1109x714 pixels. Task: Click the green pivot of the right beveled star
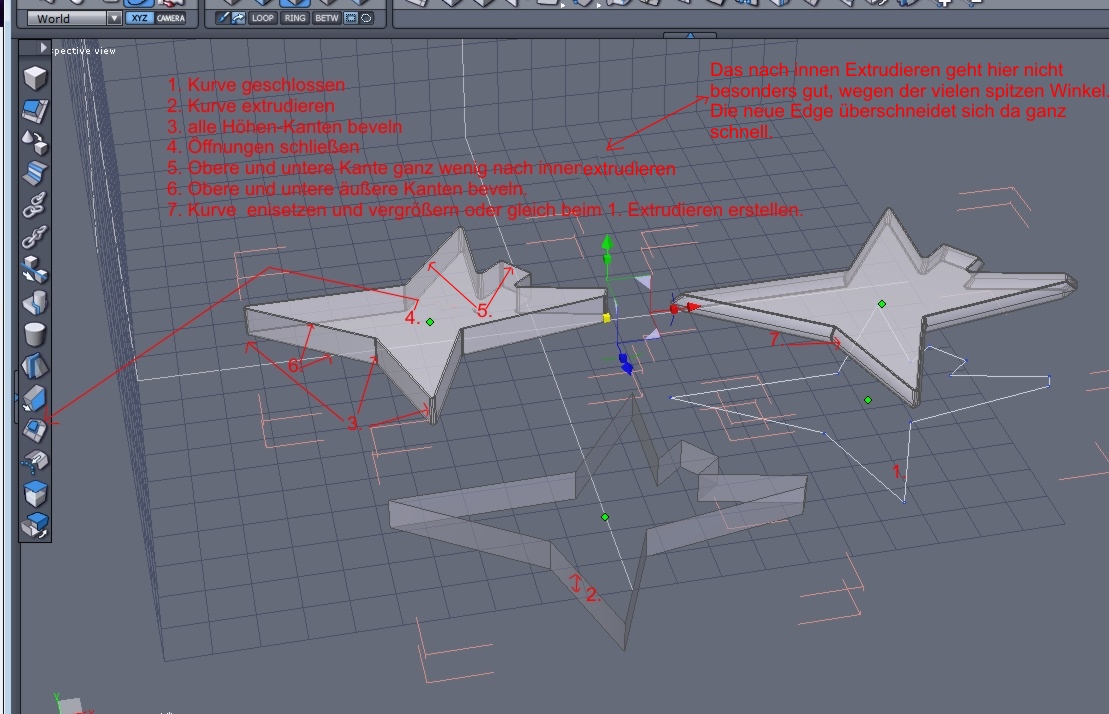point(882,304)
